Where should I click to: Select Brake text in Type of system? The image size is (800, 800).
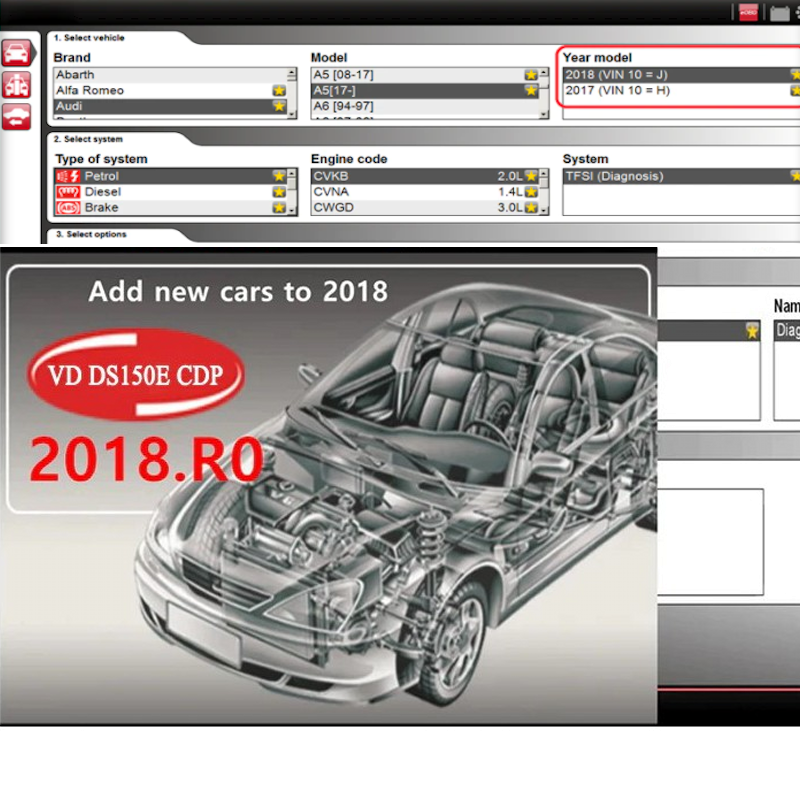tap(102, 208)
